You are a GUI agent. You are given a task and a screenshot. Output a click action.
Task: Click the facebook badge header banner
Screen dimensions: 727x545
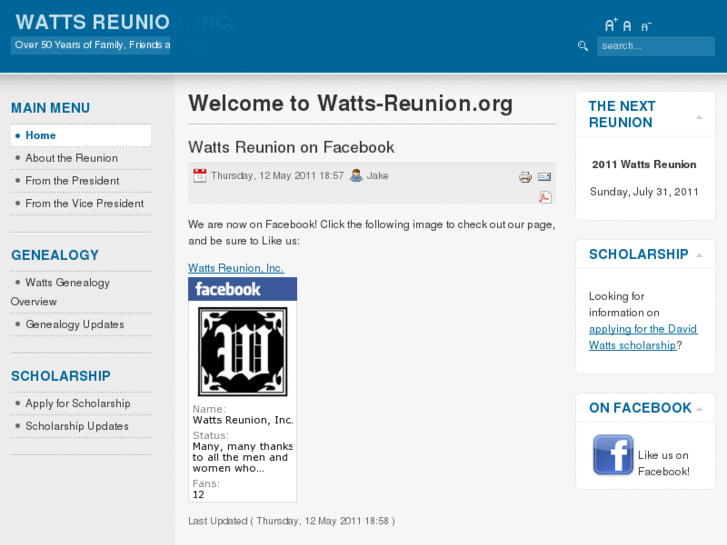(x=242, y=289)
